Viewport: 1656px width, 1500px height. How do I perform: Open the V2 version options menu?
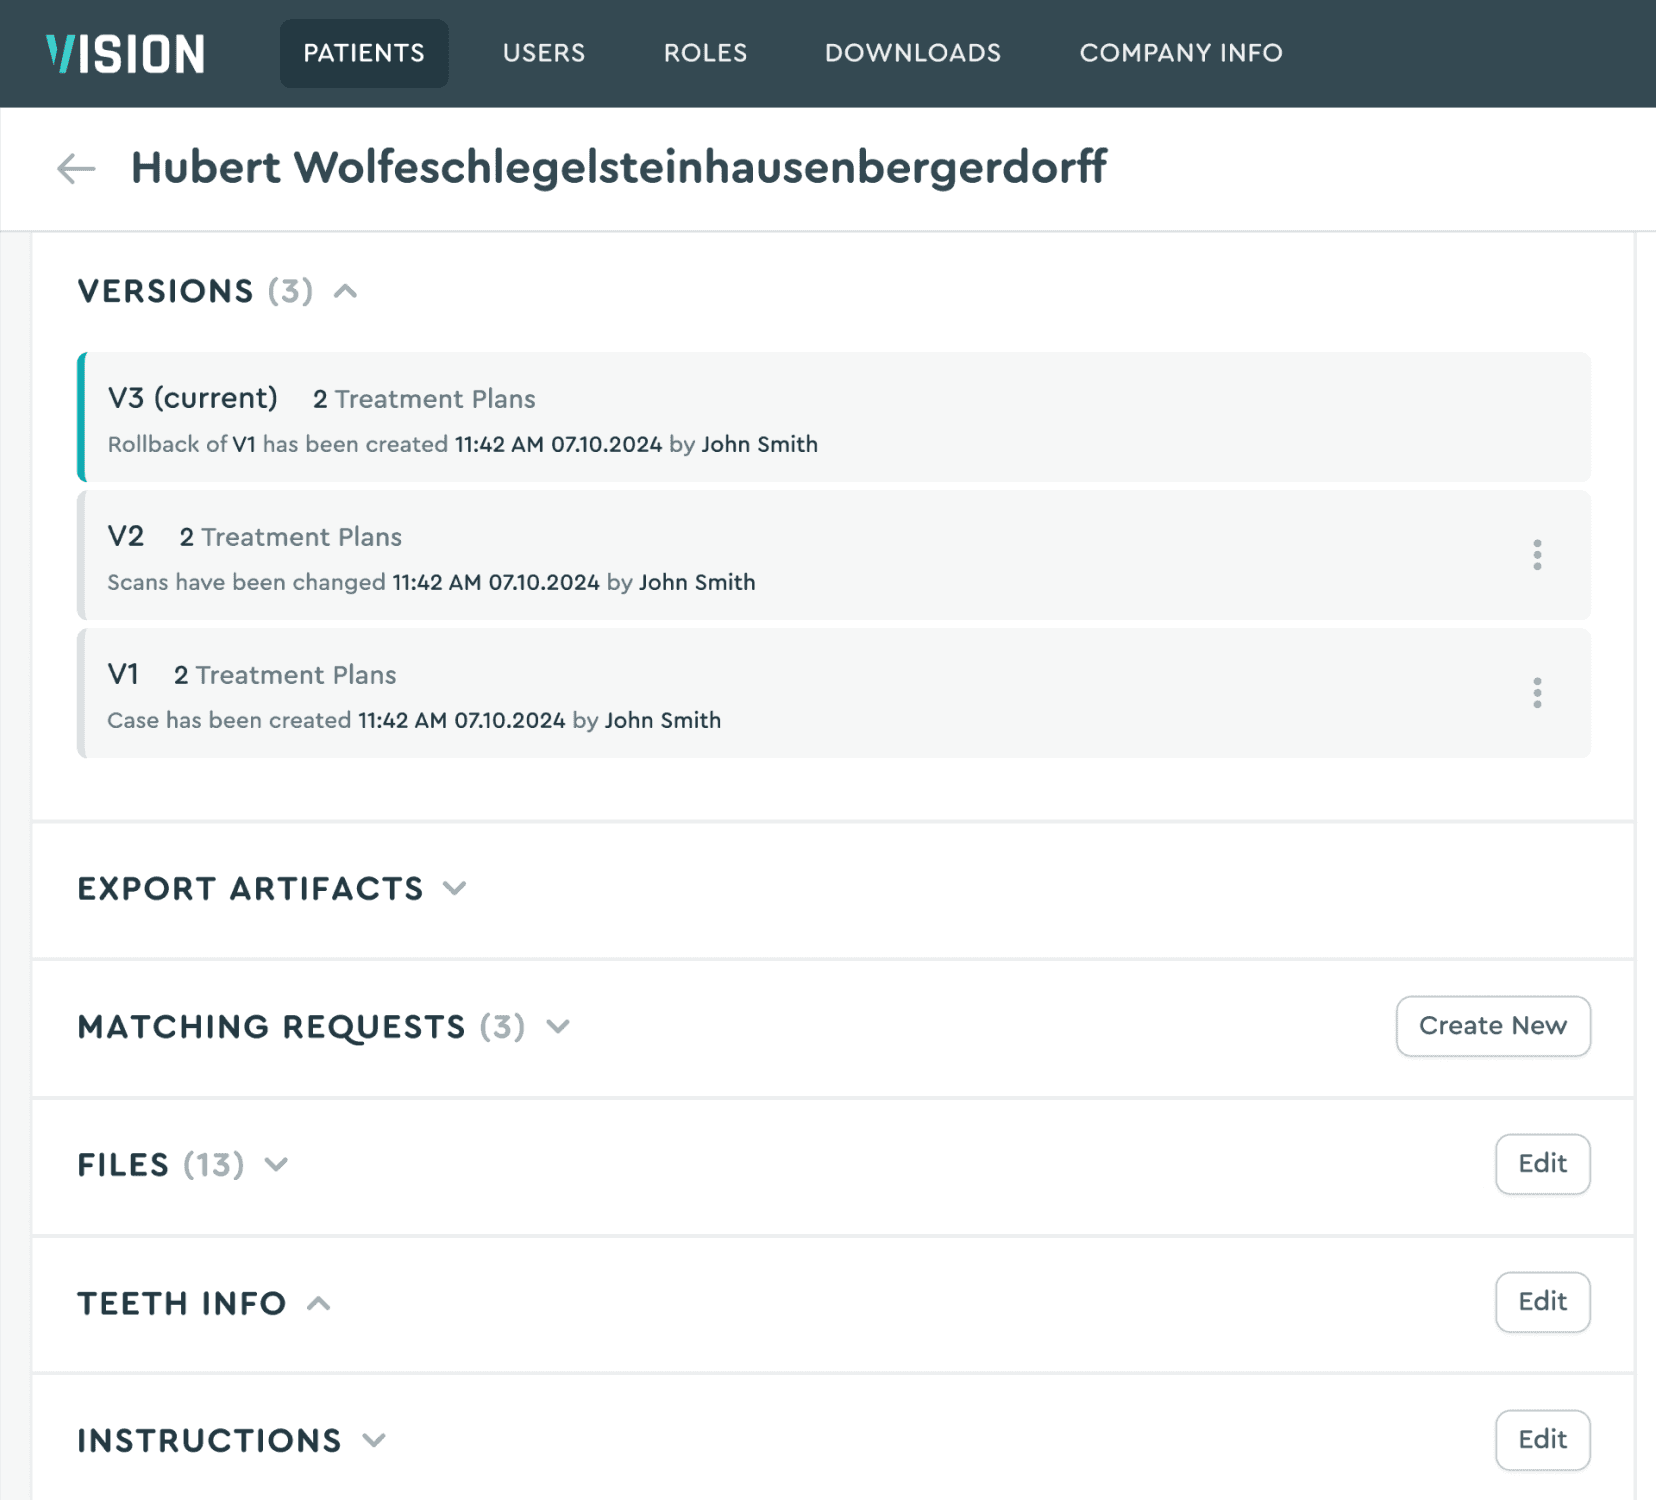point(1537,555)
